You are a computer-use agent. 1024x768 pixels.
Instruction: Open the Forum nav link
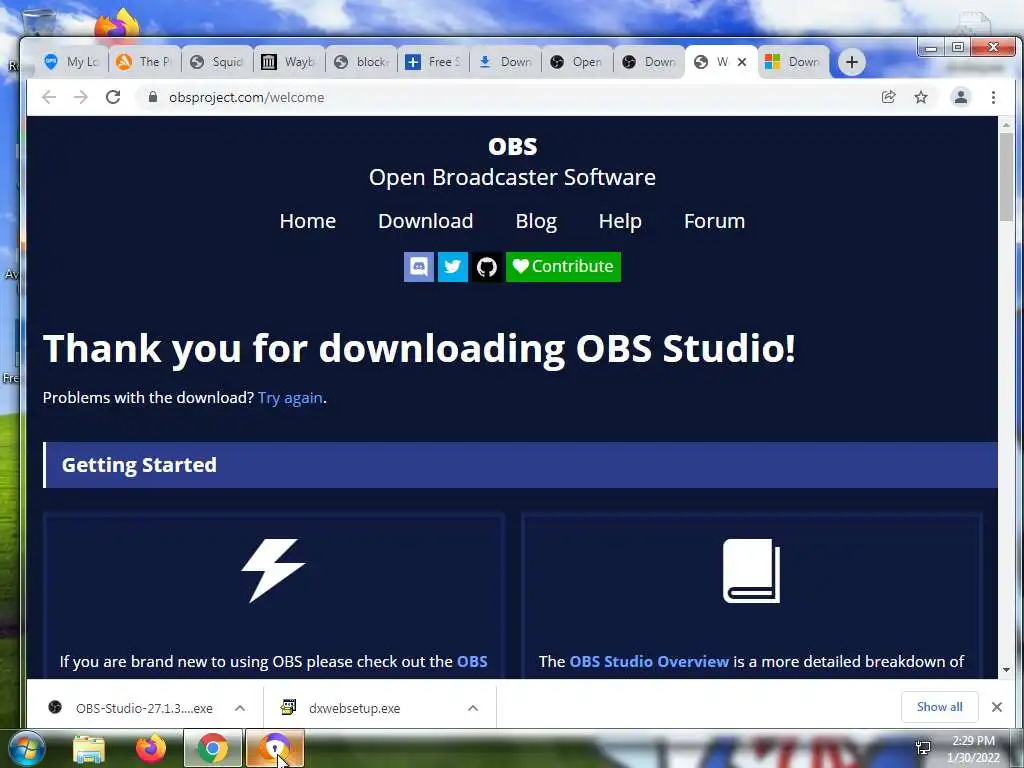tap(714, 221)
